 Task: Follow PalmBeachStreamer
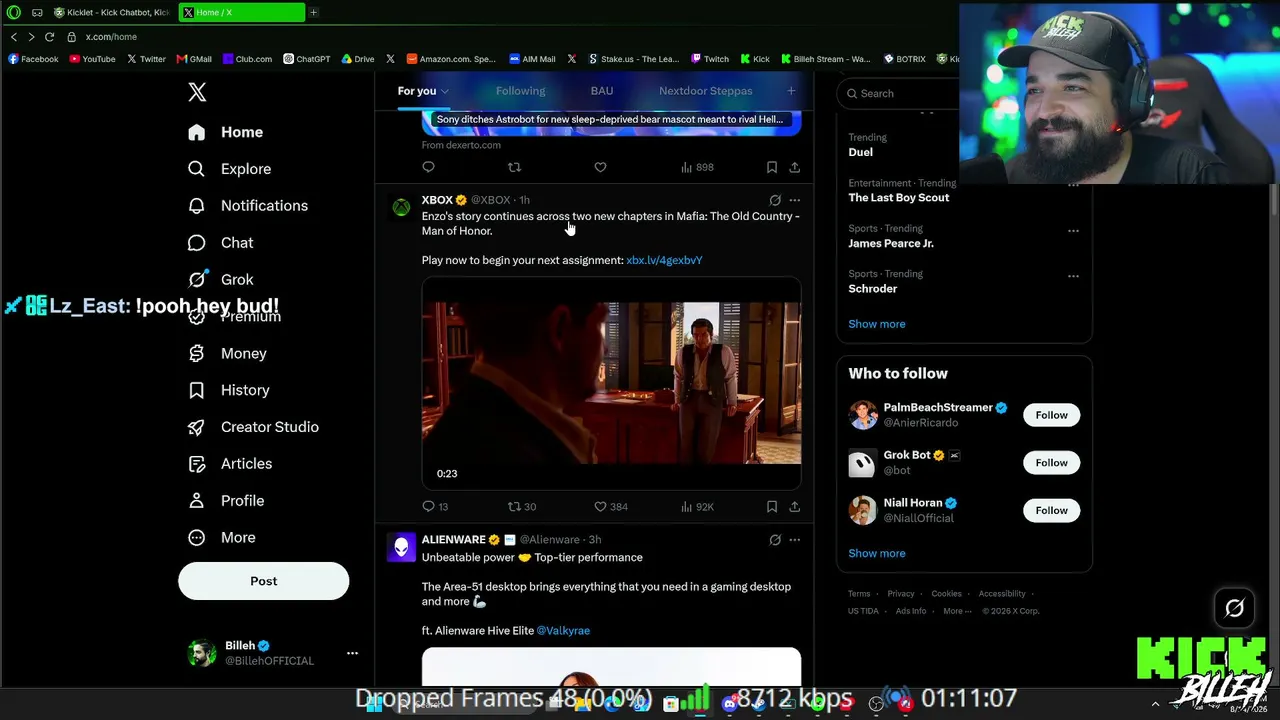point(1051,415)
